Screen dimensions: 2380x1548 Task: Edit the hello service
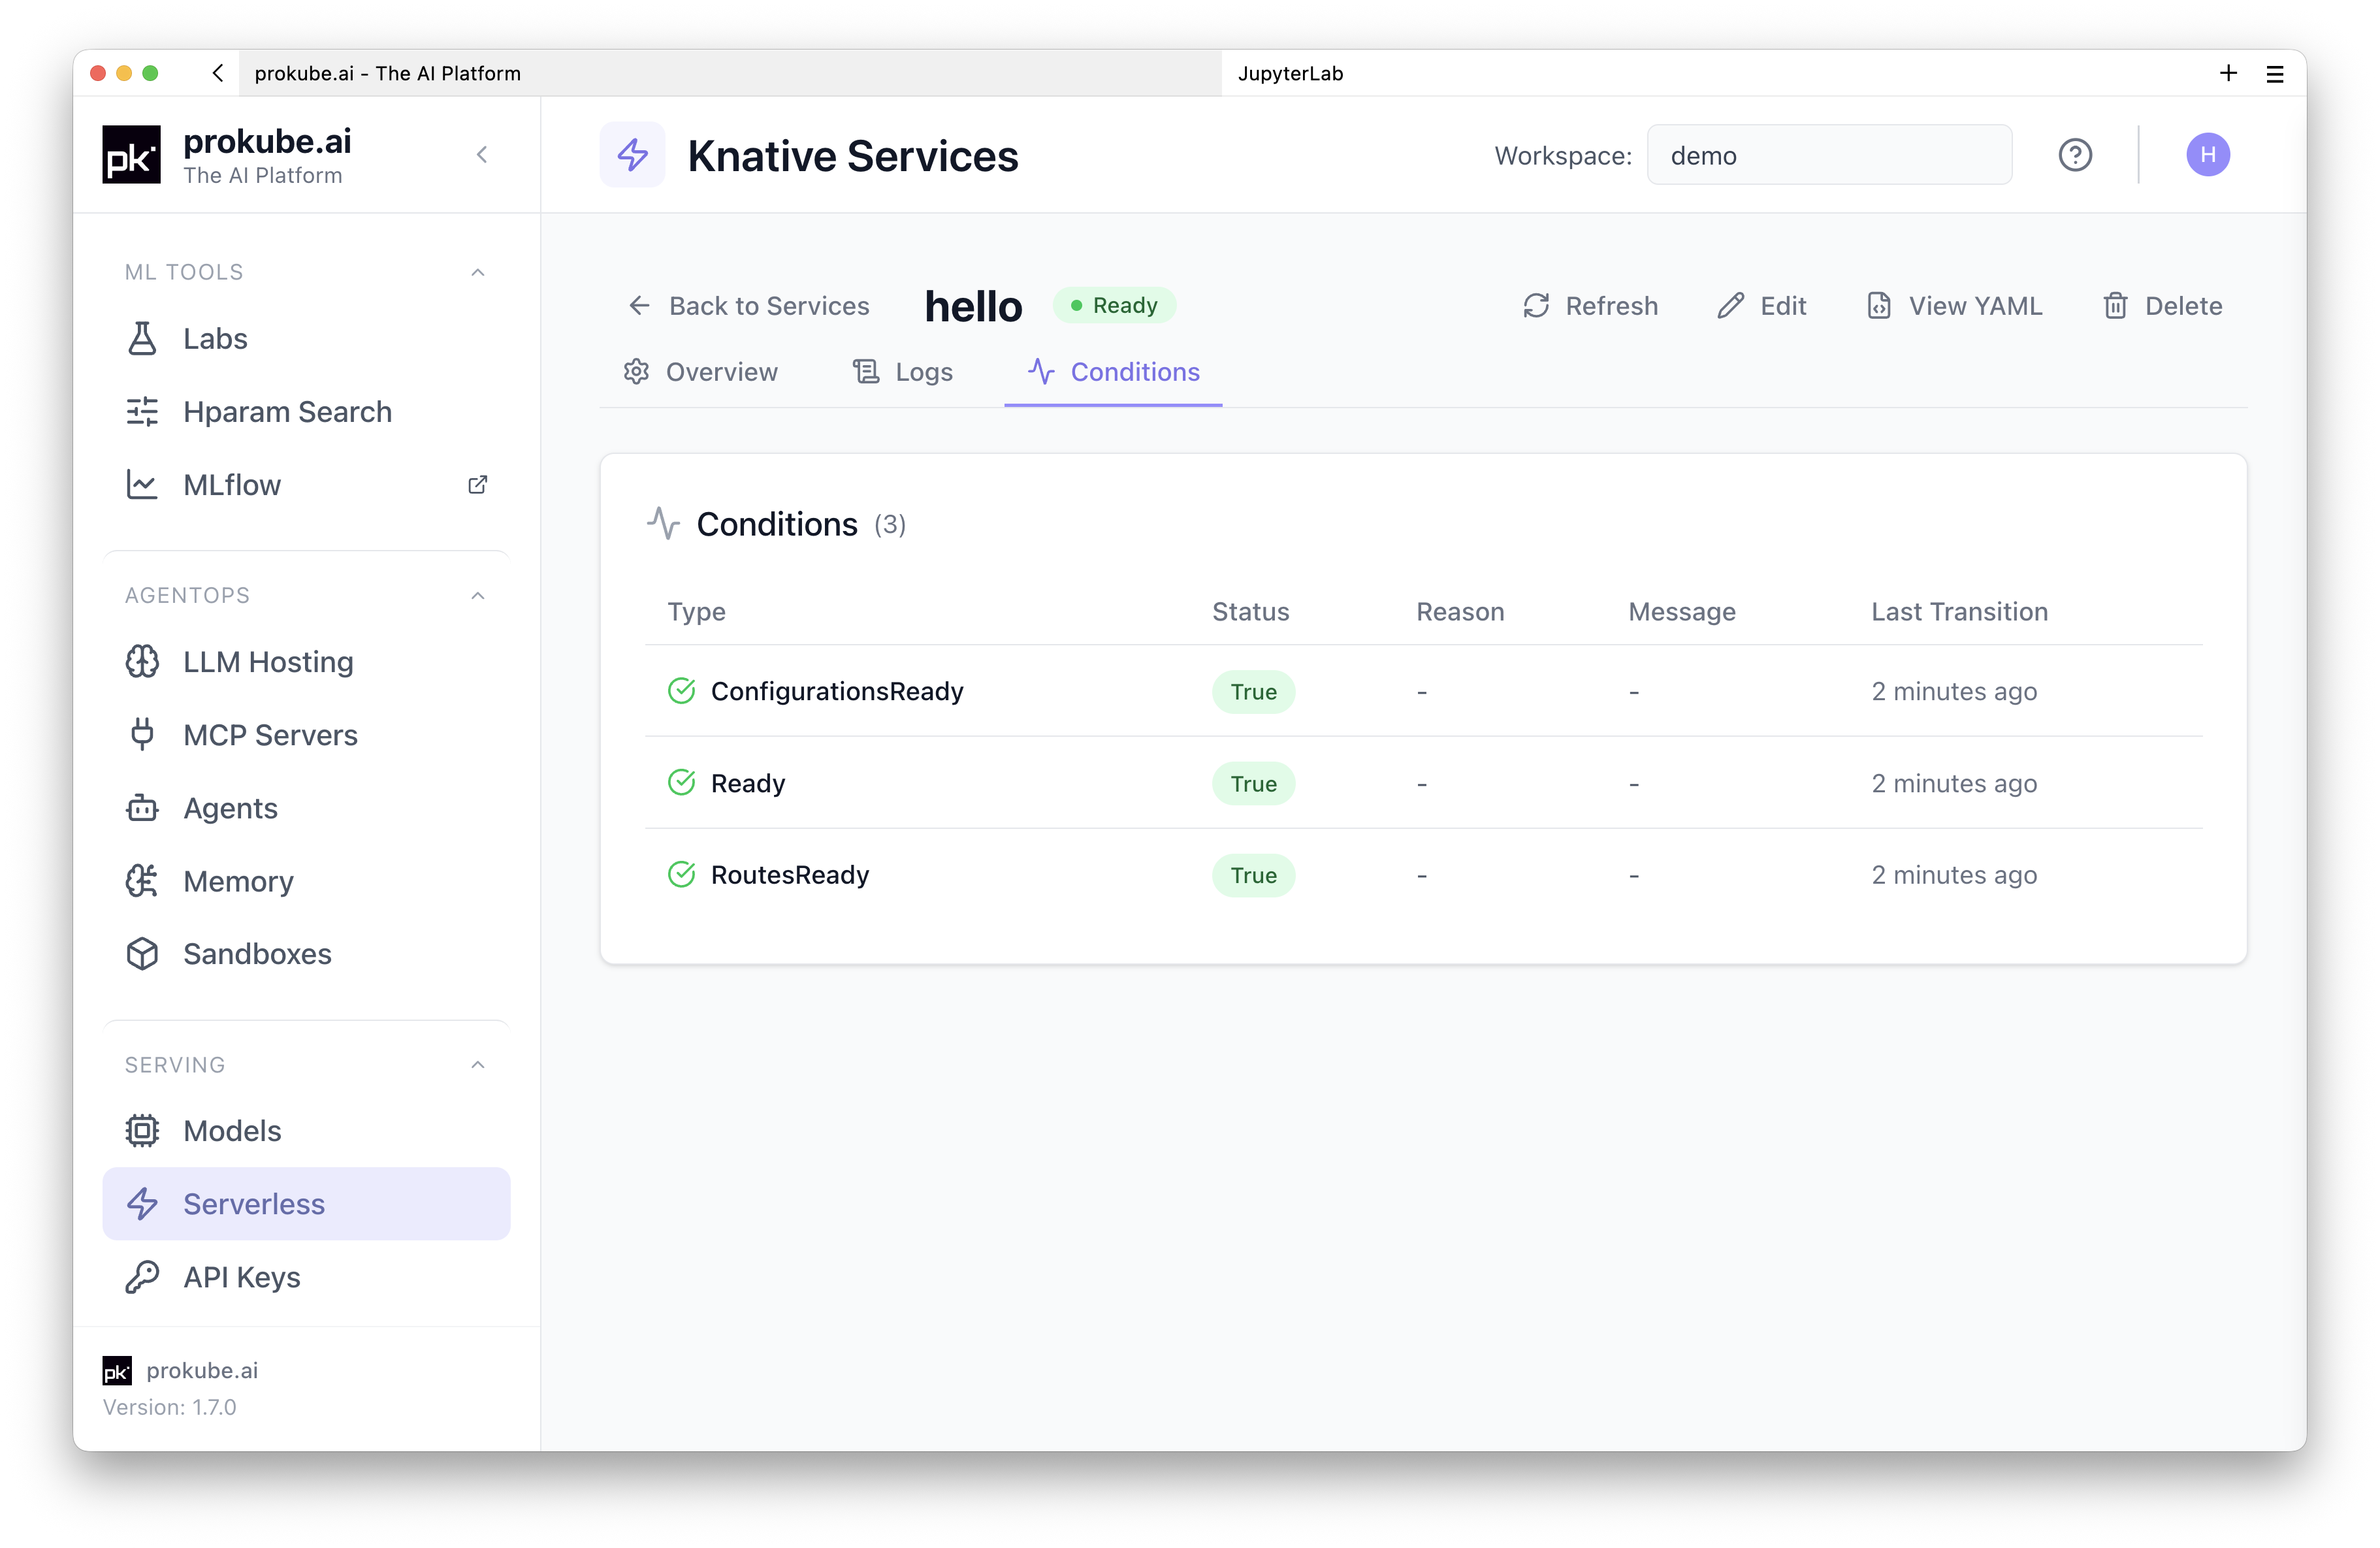coord(1762,306)
